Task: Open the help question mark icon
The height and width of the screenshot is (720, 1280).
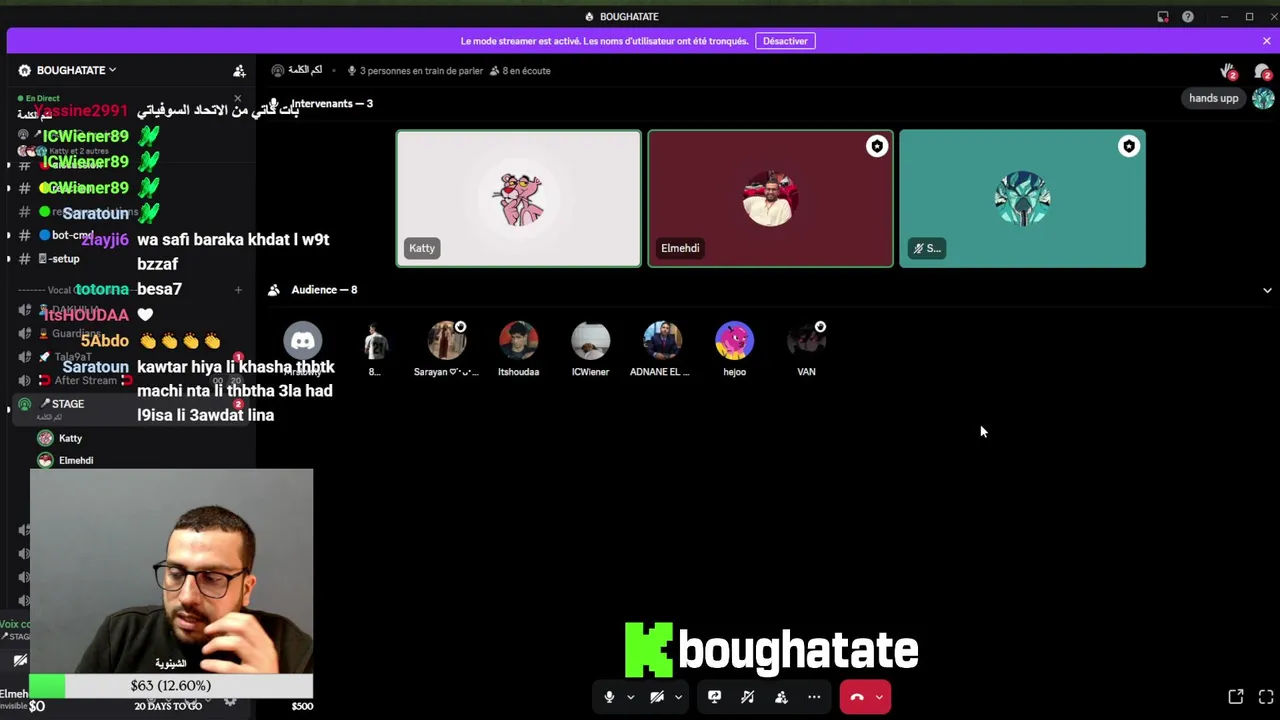Action: [1188, 17]
